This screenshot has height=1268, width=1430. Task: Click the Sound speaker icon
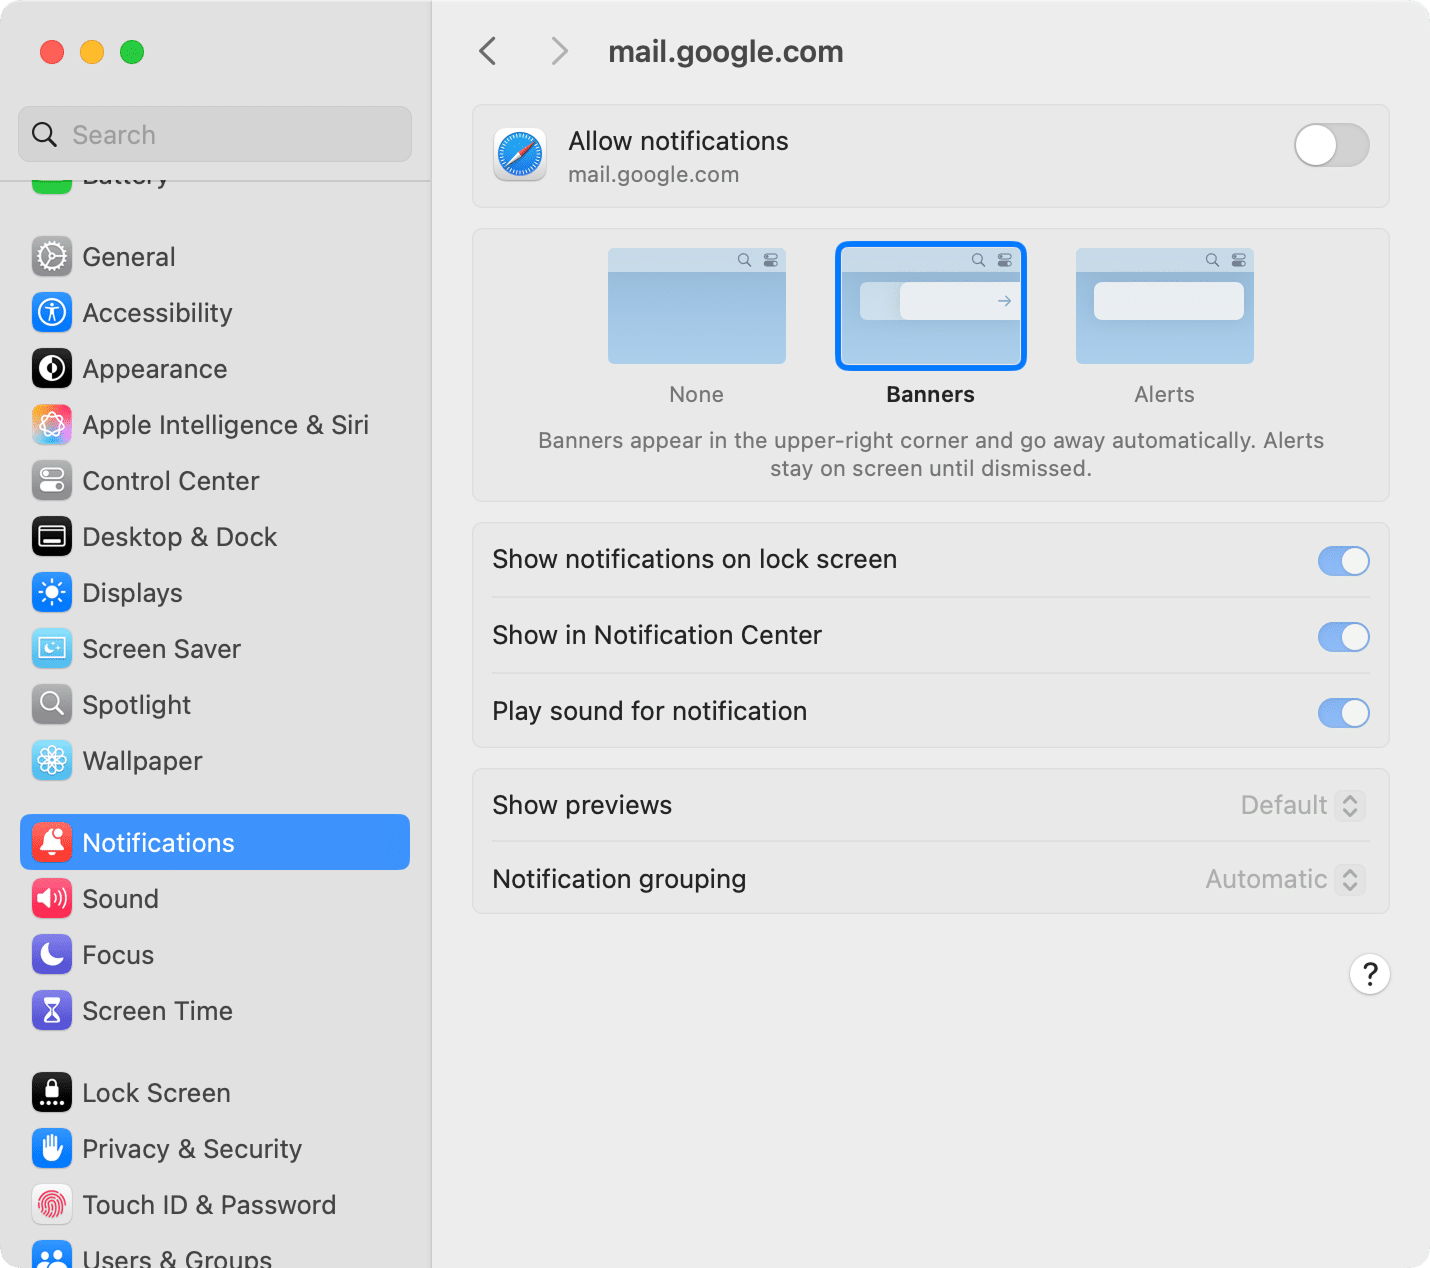point(52,899)
